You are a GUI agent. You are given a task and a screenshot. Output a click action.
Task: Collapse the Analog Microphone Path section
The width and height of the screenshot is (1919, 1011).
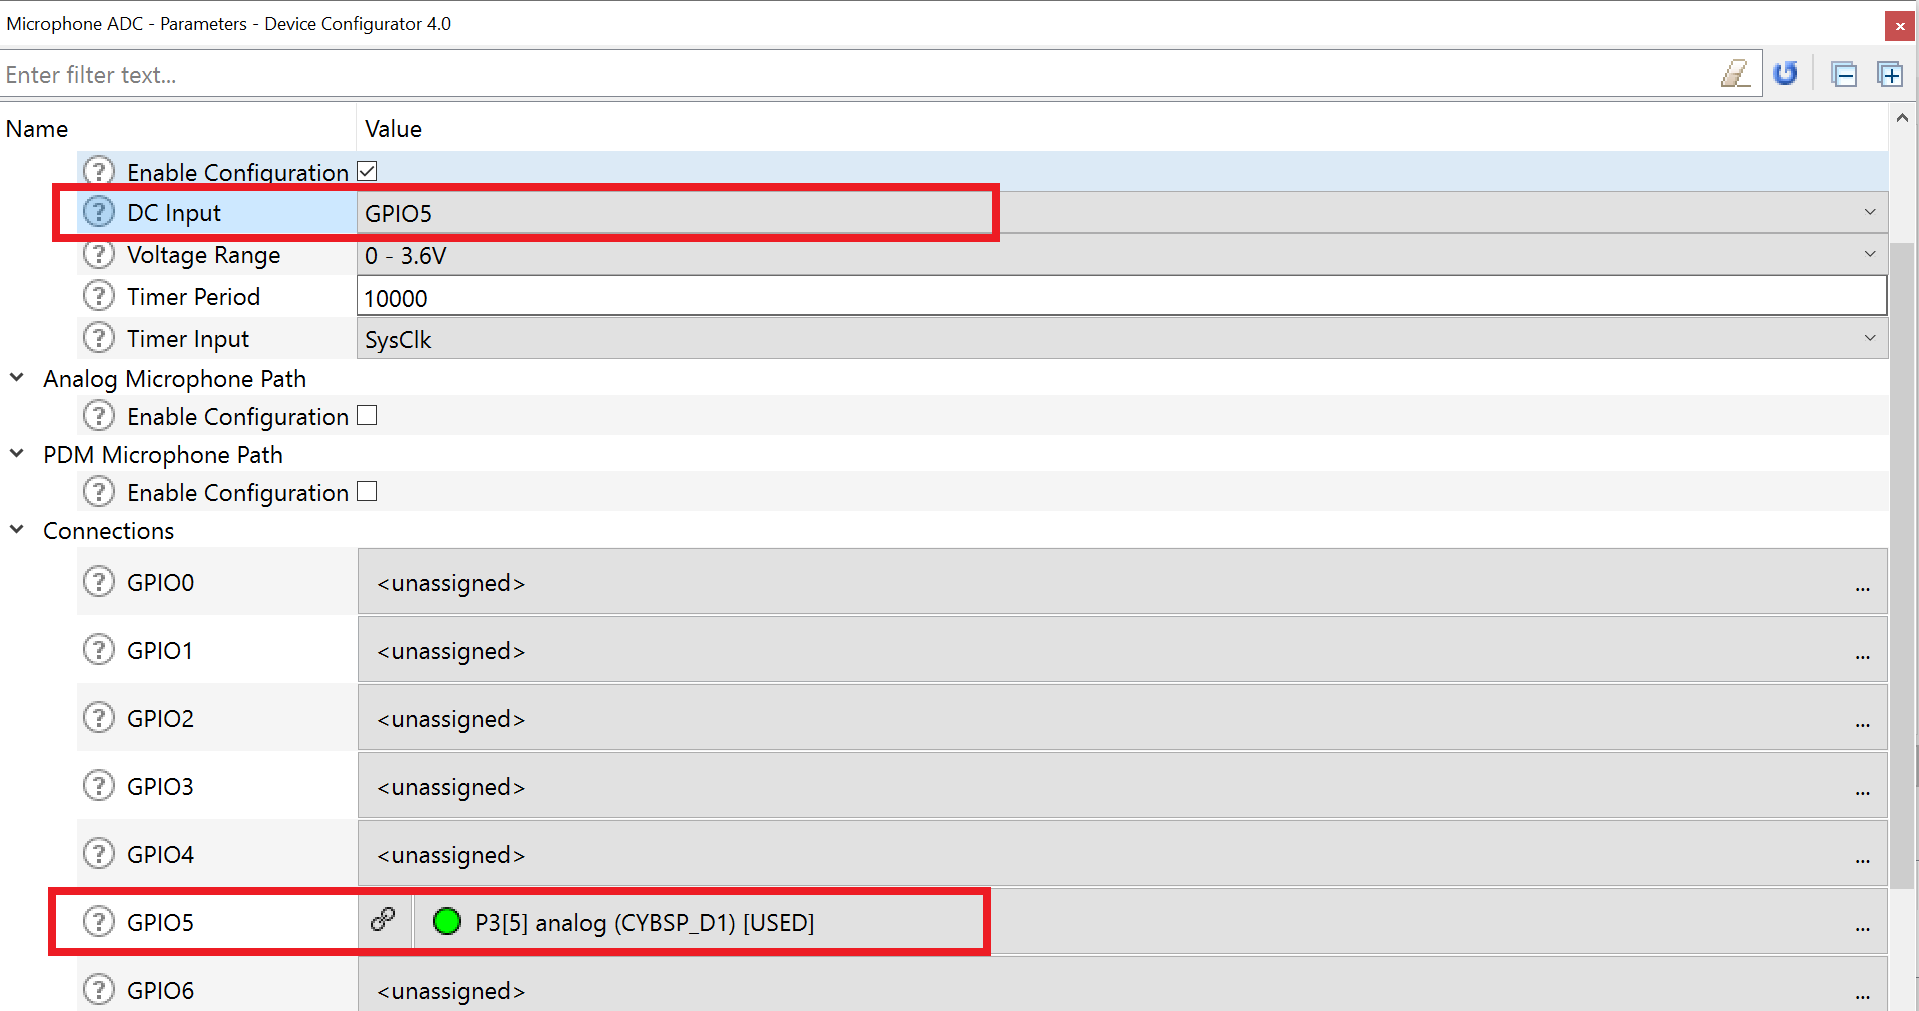(17, 378)
